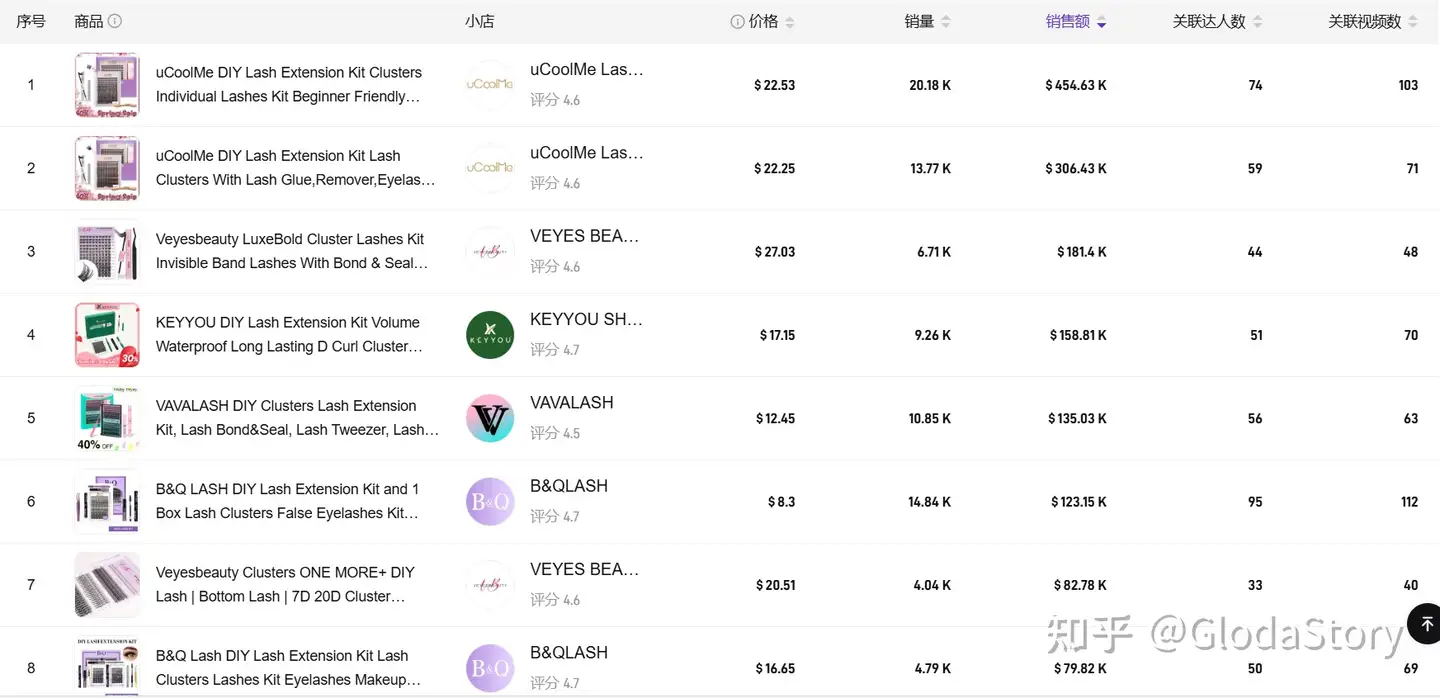Select sales volume cell 20.18 K
This screenshot has height=698, width=1440.
pyautogui.click(x=930, y=85)
